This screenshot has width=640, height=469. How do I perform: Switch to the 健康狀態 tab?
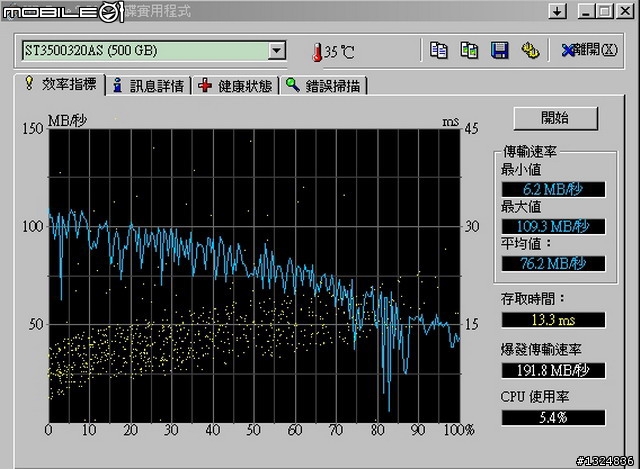pyautogui.click(x=244, y=86)
